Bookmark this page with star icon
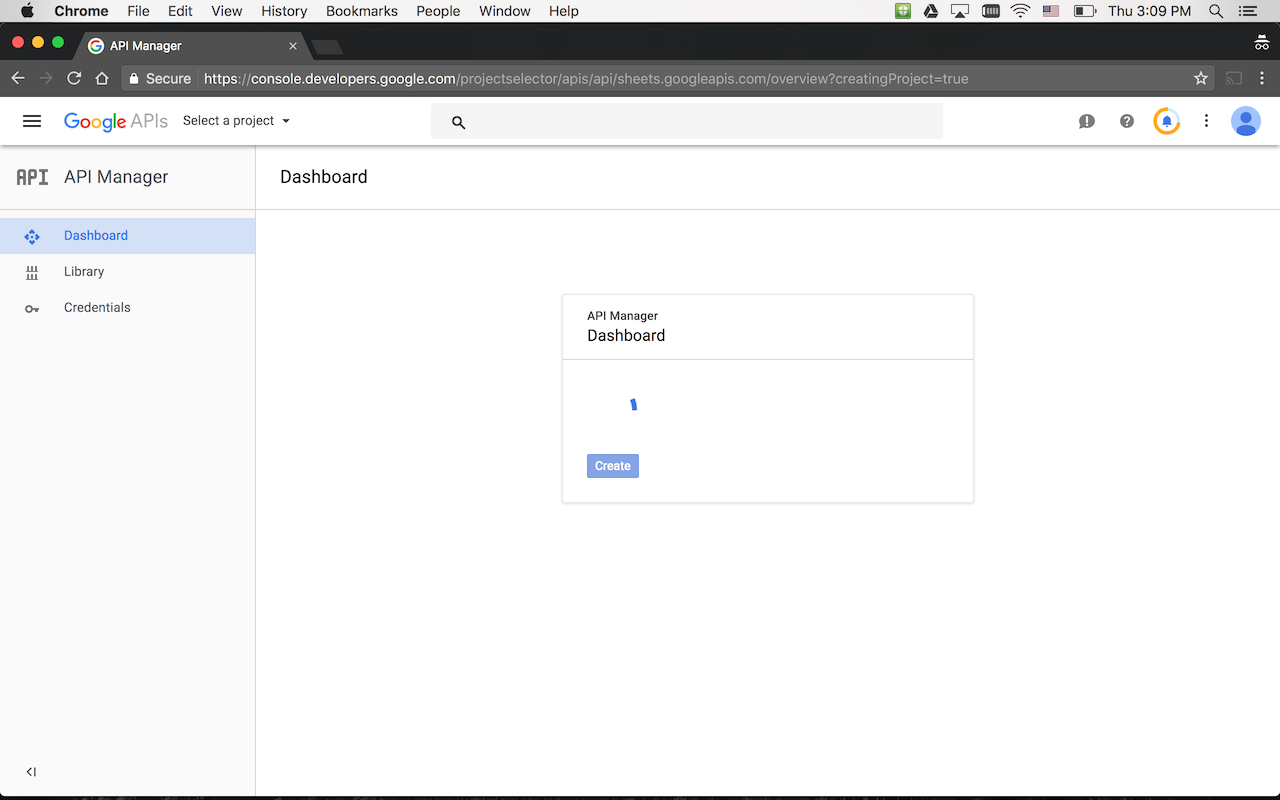The width and height of the screenshot is (1280, 800). tap(1201, 78)
